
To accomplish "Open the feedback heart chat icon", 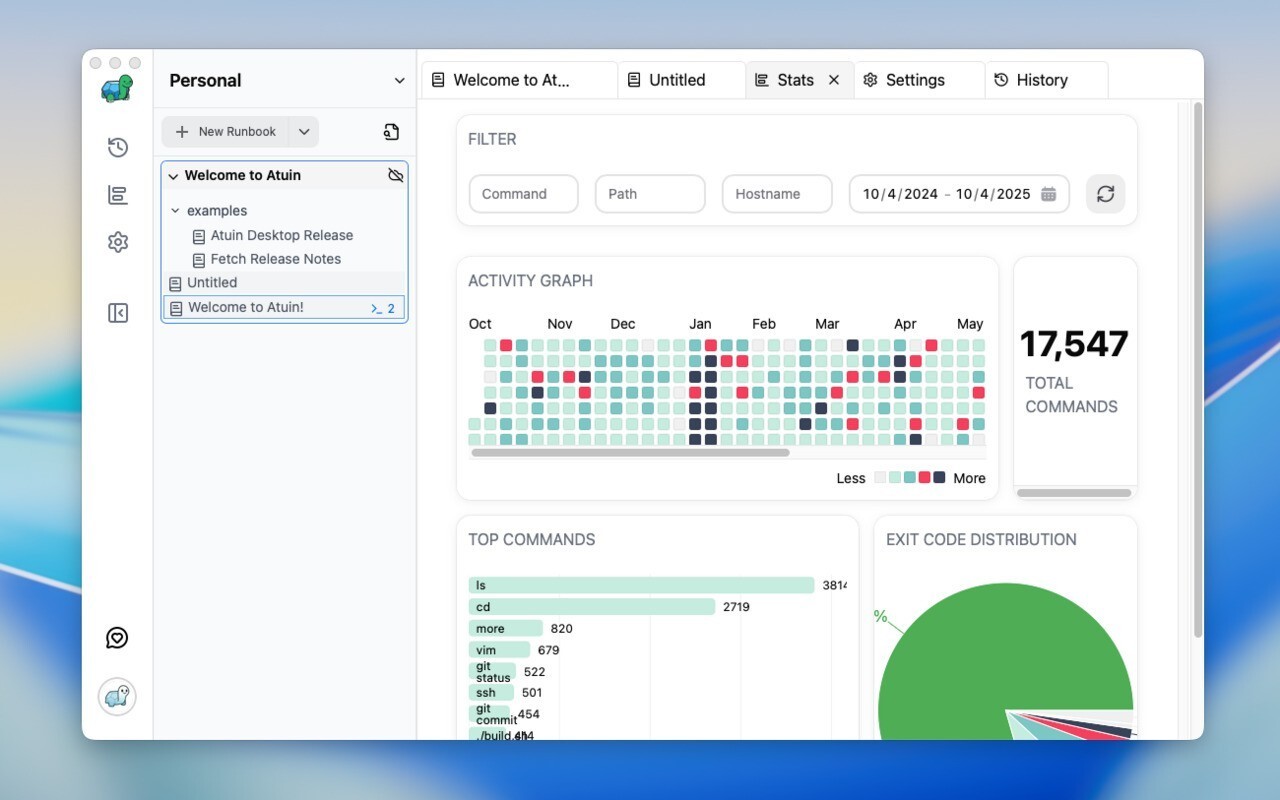I will (x=117, y=638).
